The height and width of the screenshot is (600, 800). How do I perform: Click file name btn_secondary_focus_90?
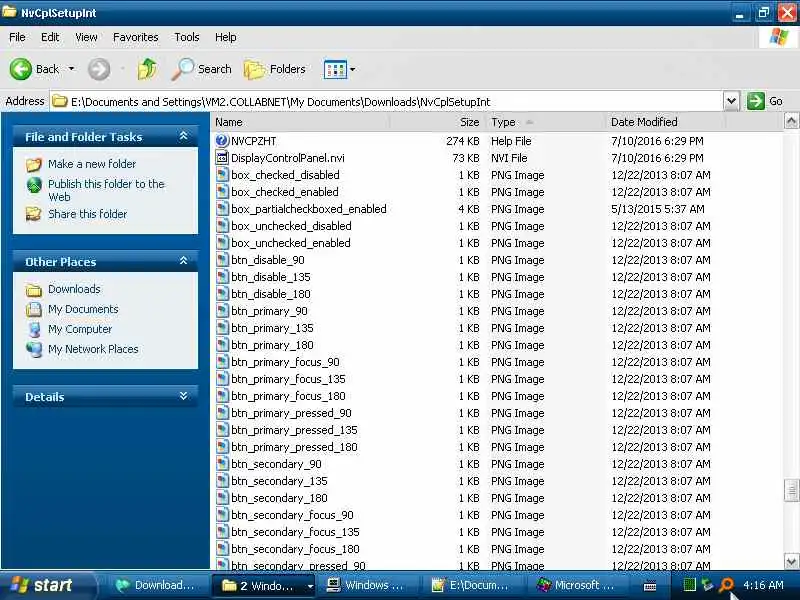tap(292, 515)
